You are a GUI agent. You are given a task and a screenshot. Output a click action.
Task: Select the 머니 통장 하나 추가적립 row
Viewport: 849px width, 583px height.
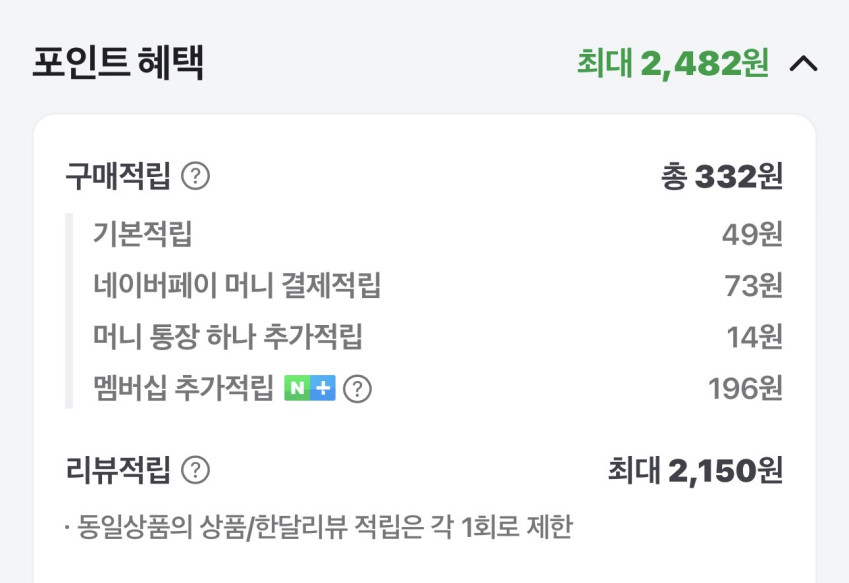(x=228, y=337)
